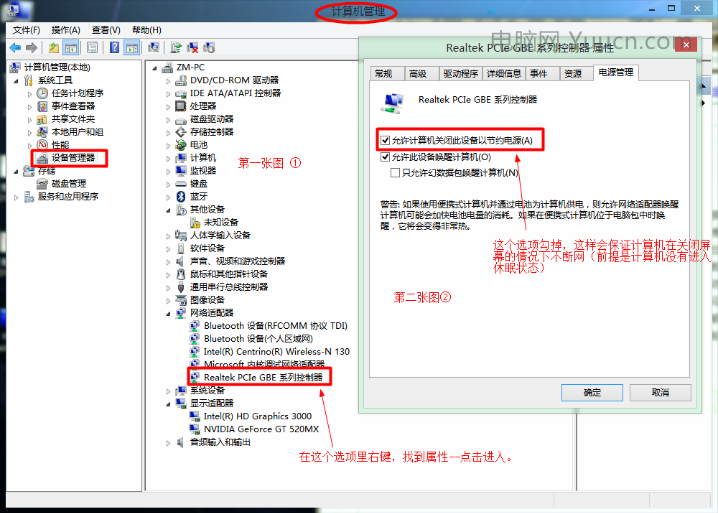Select Bluetooth 设备(个人区域网) entry

click(258, 339)
